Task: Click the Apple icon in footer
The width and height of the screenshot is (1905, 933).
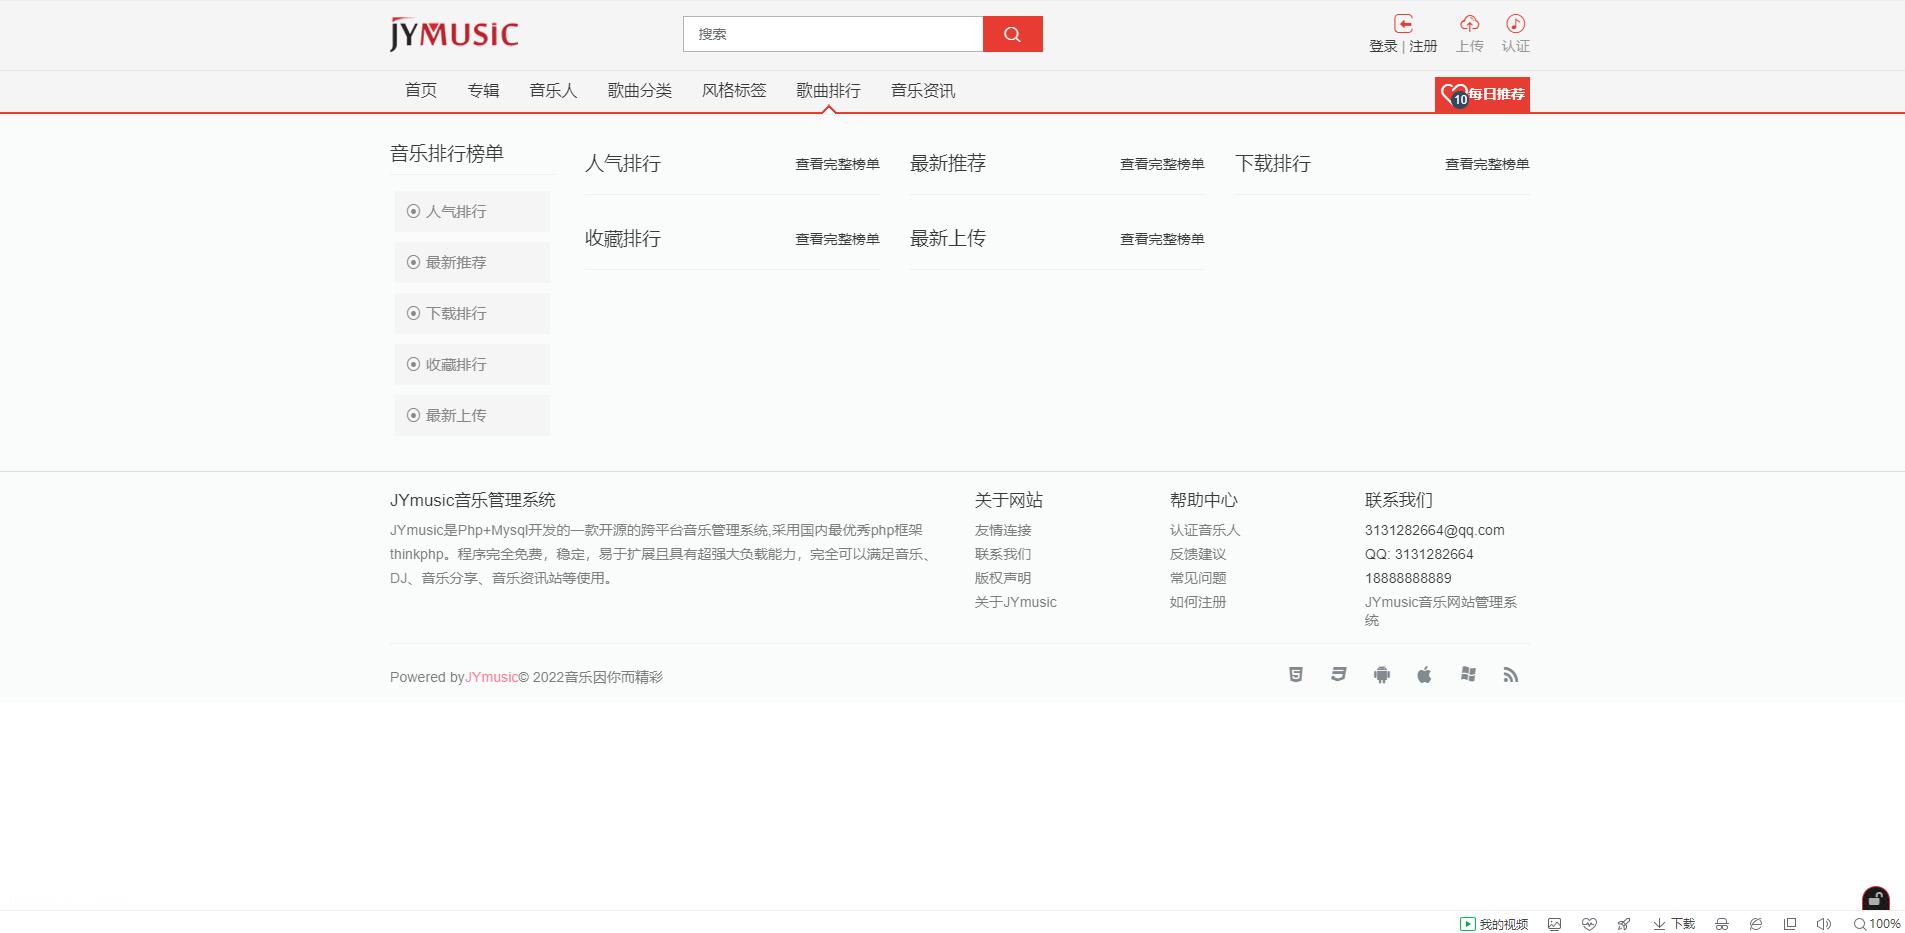Action: pos(1424,675)
